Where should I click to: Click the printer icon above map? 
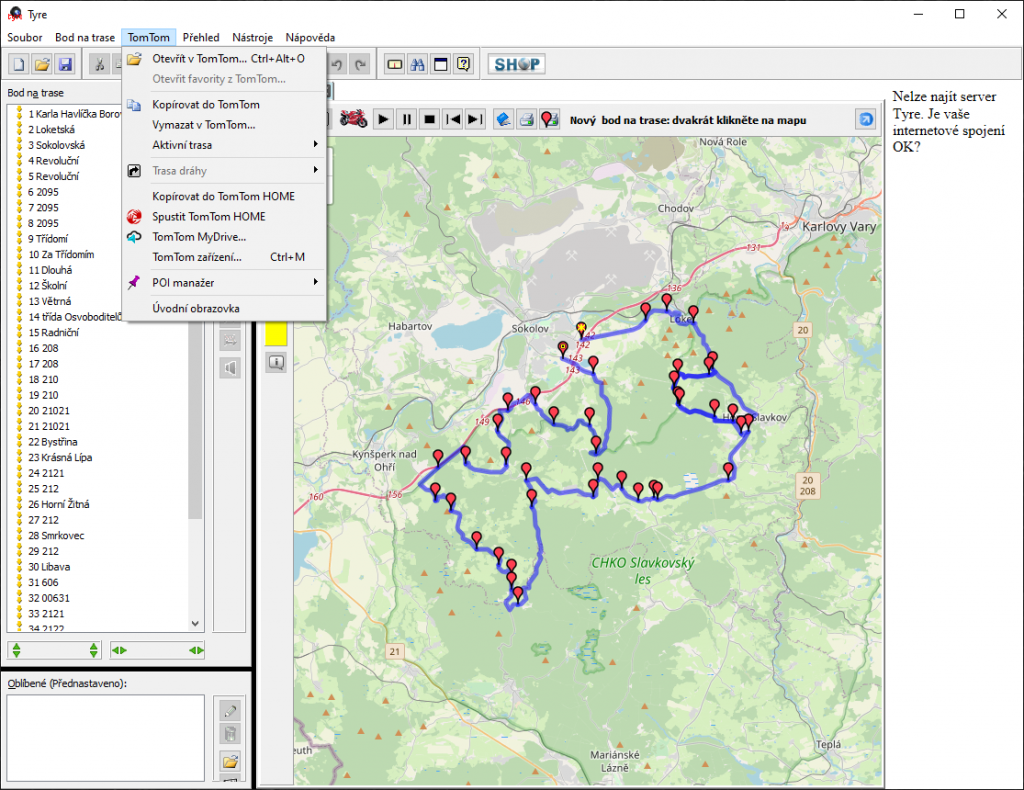pyautogui.click(x=526, y=119)
